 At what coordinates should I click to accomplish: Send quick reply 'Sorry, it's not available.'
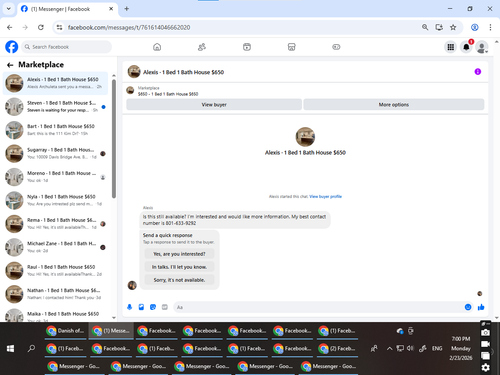179,280
